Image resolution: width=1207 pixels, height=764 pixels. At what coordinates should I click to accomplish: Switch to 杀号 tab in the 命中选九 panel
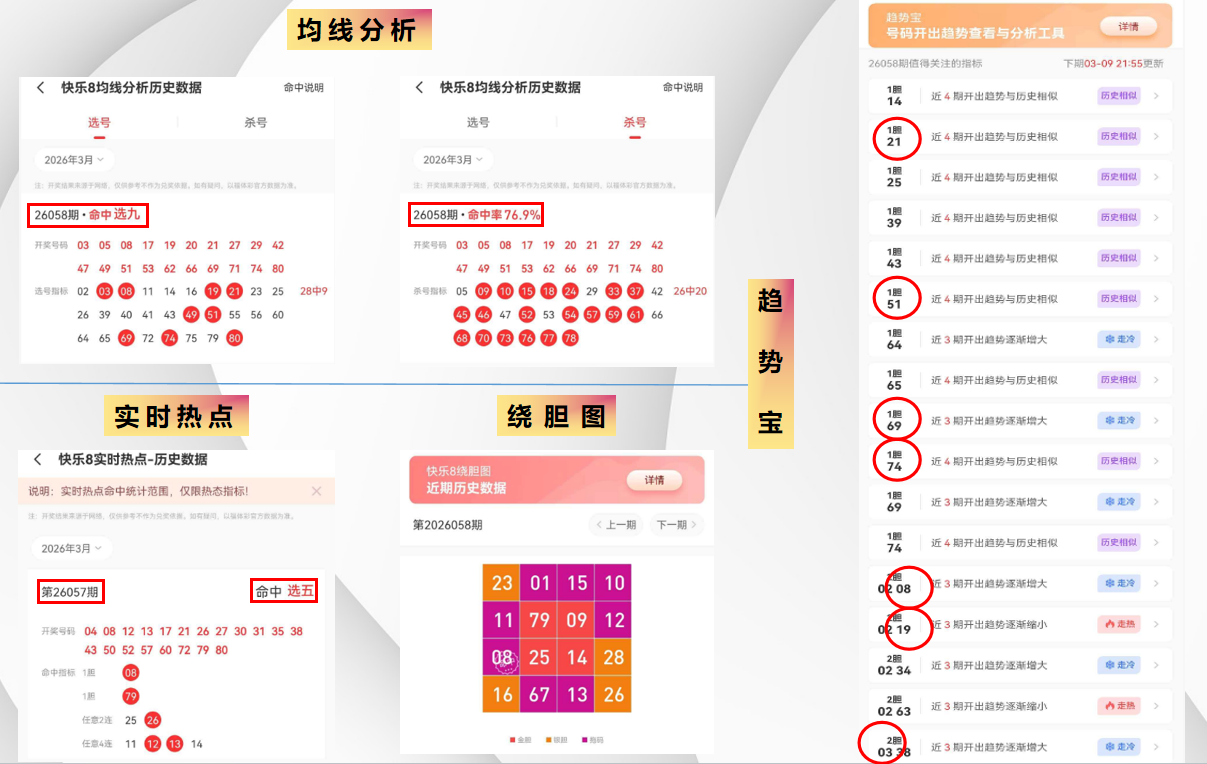256,122
